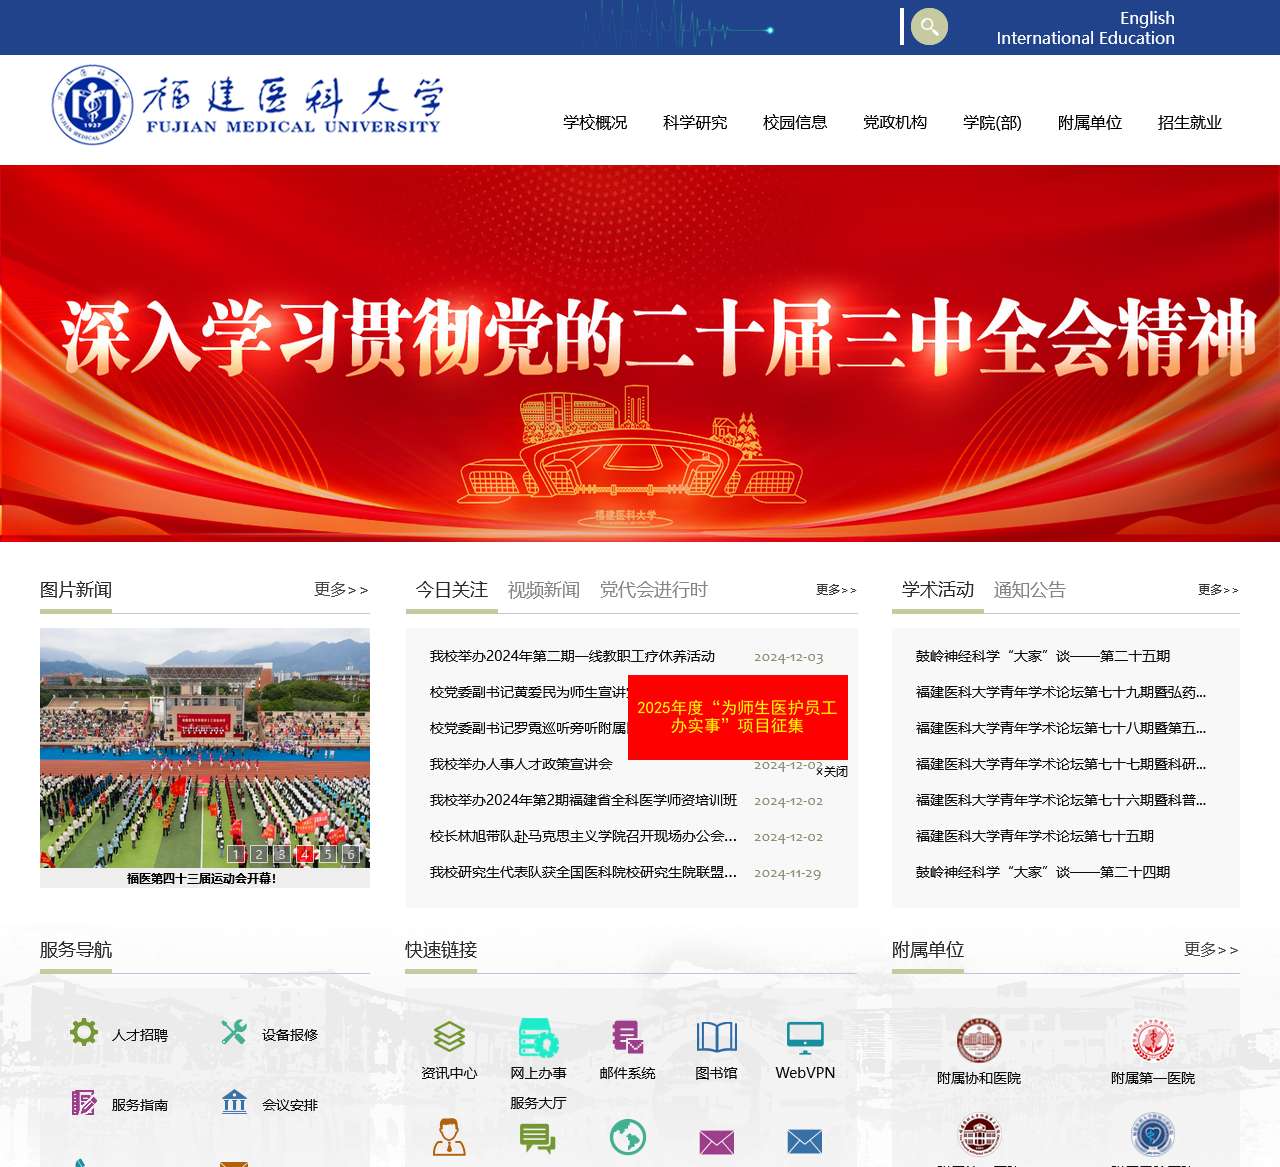Switch to the 今日关注 tab
1280x1167 pixels.
(x=452, y=590)
